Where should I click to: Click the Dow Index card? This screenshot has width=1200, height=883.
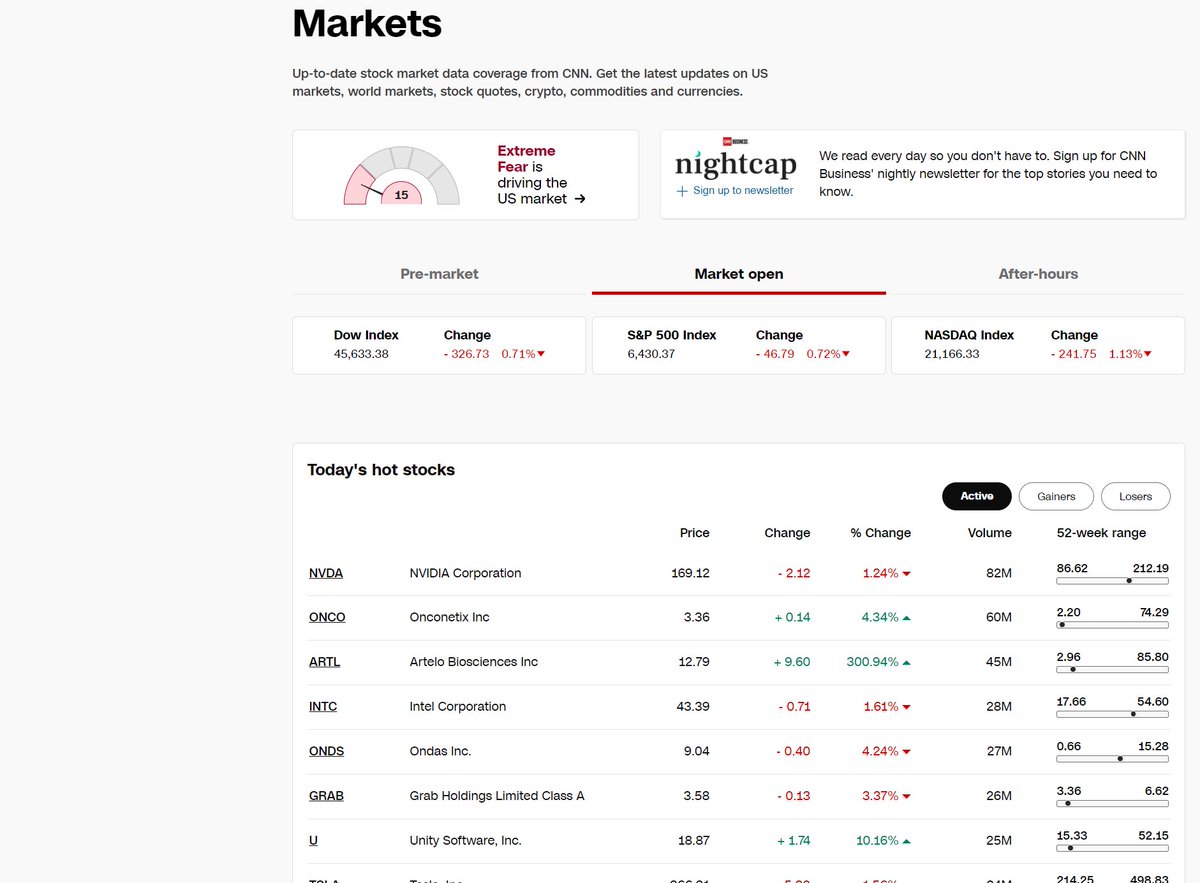coord(439,345)
